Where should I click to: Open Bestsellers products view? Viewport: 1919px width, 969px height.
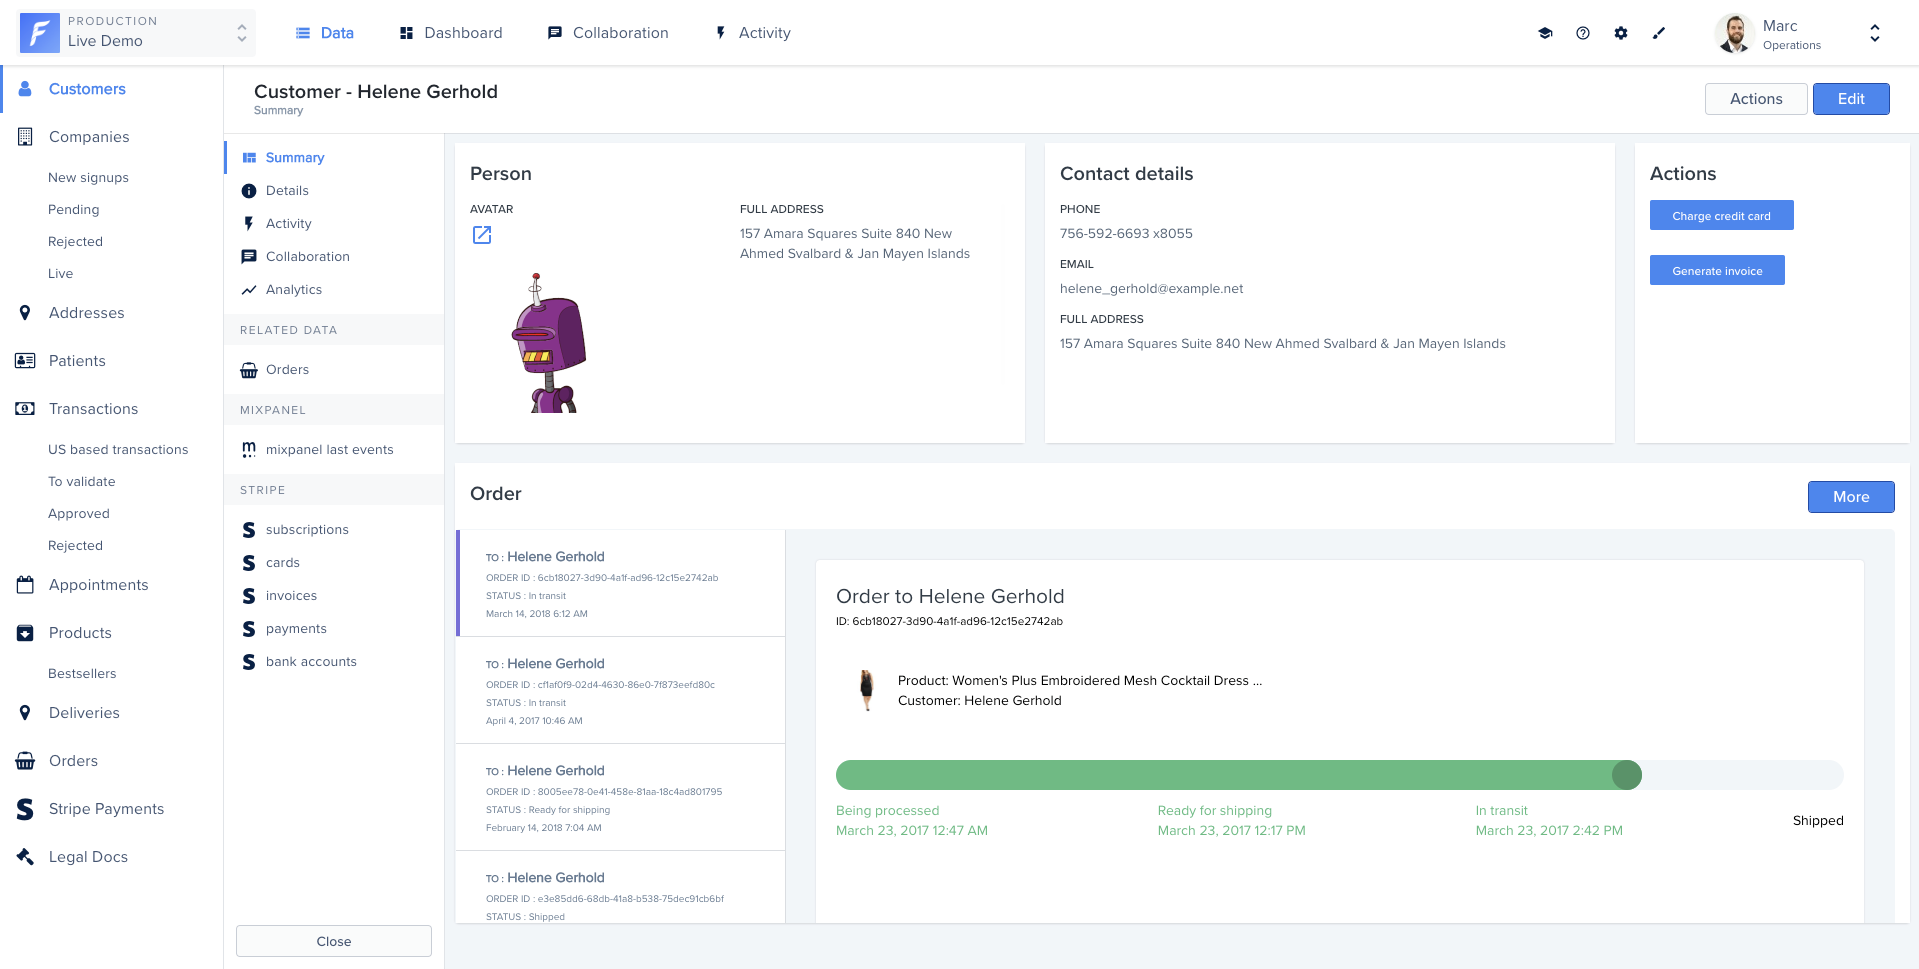82,674
